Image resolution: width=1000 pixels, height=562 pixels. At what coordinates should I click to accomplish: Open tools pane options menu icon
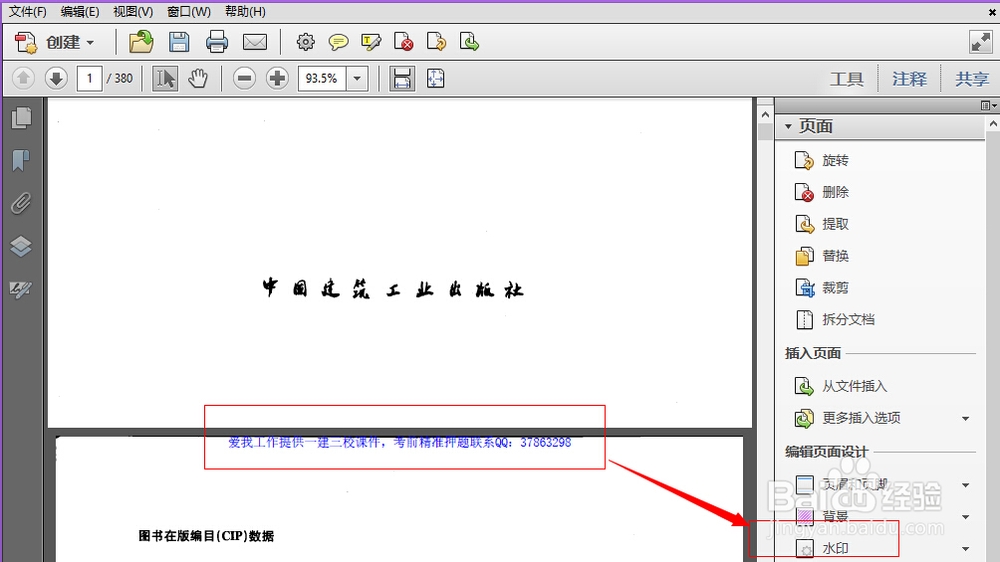point(989,105)
